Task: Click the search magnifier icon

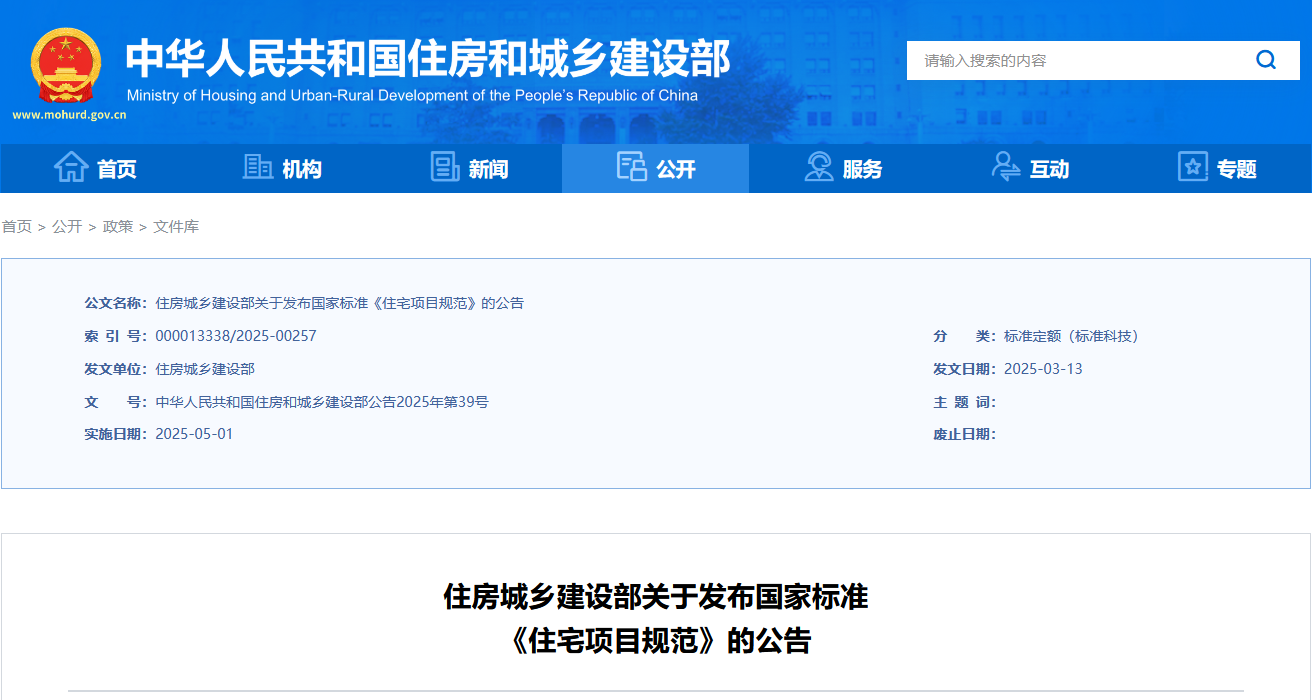Action: coord(1266,60)
